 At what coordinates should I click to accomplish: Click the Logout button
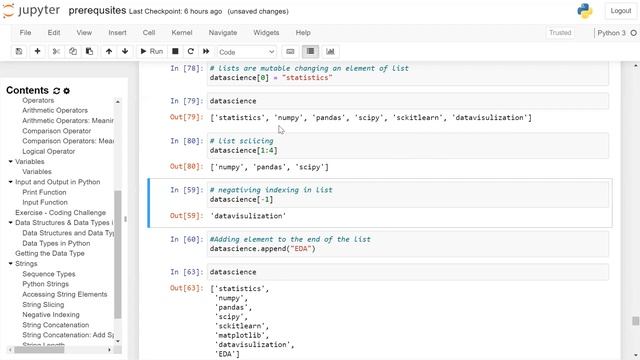pos(620,11)
